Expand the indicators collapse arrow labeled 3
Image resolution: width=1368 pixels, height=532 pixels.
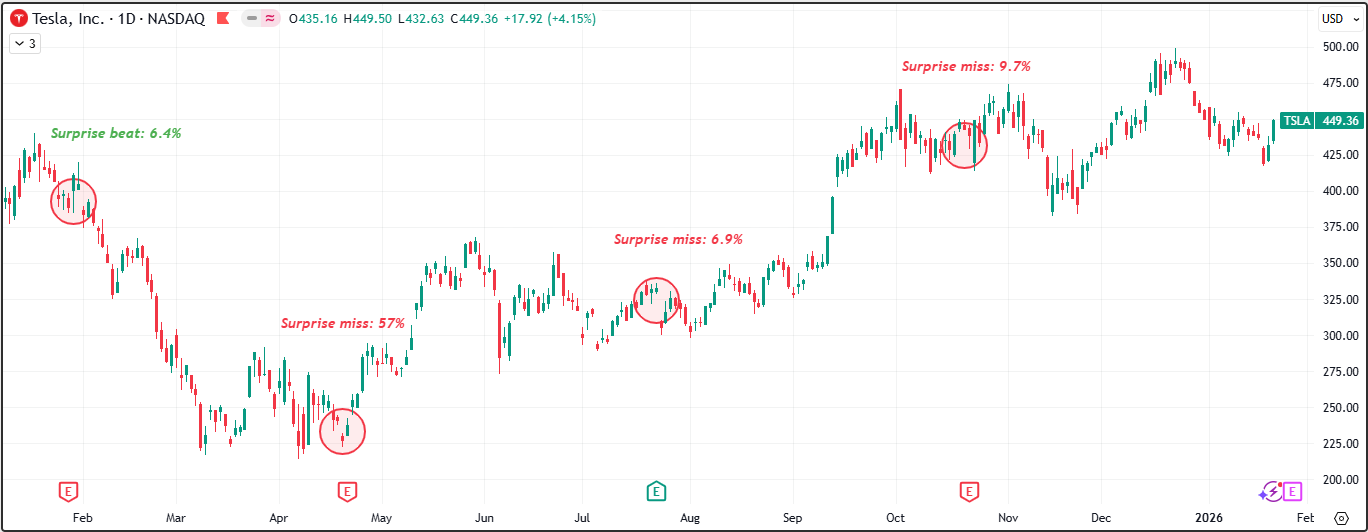click(x=24, y=43)
